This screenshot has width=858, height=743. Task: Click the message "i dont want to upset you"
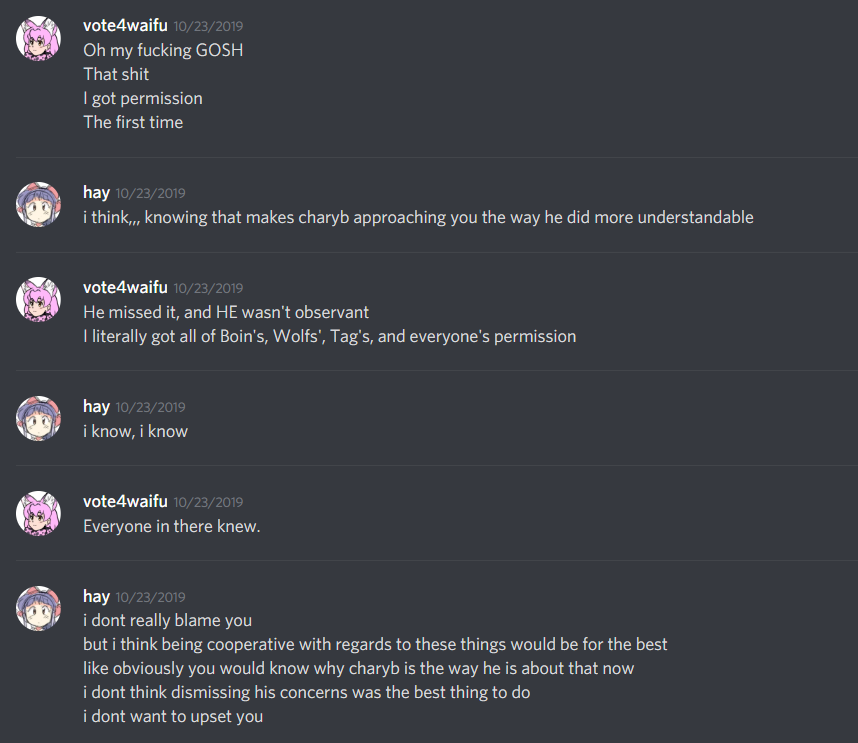173,716
